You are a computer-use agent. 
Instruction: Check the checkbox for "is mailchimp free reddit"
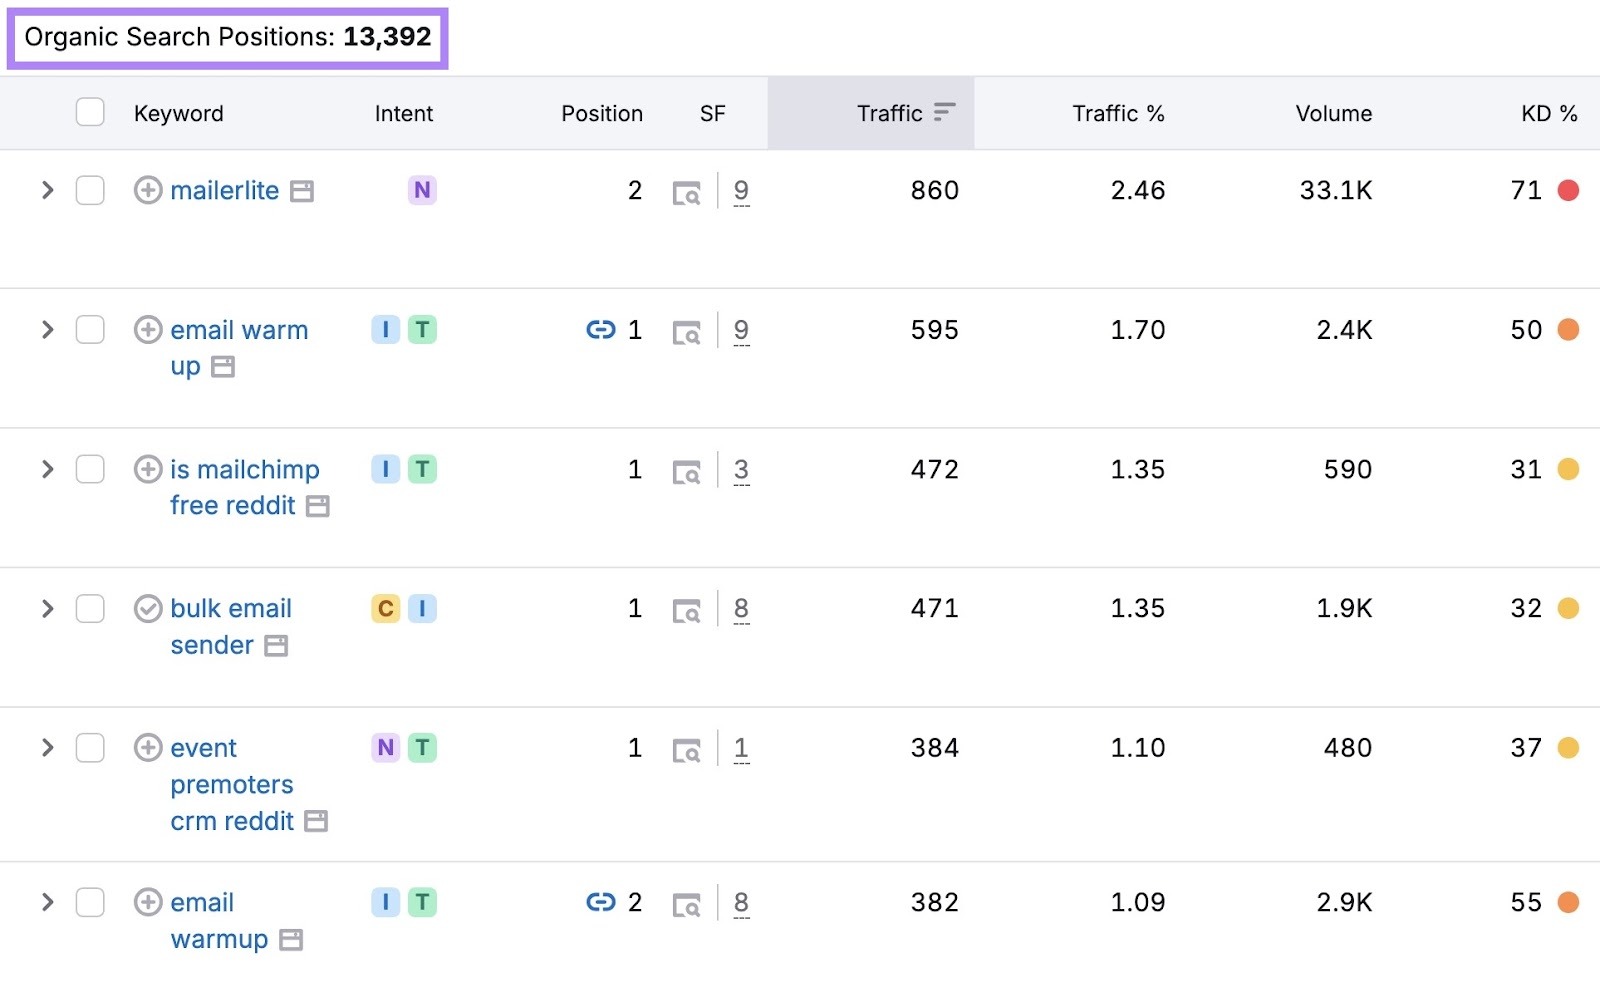90,469
